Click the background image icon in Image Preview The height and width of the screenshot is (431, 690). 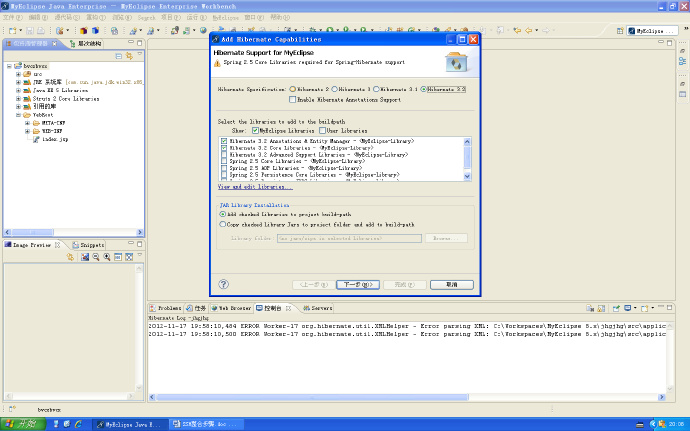point(84,257)
